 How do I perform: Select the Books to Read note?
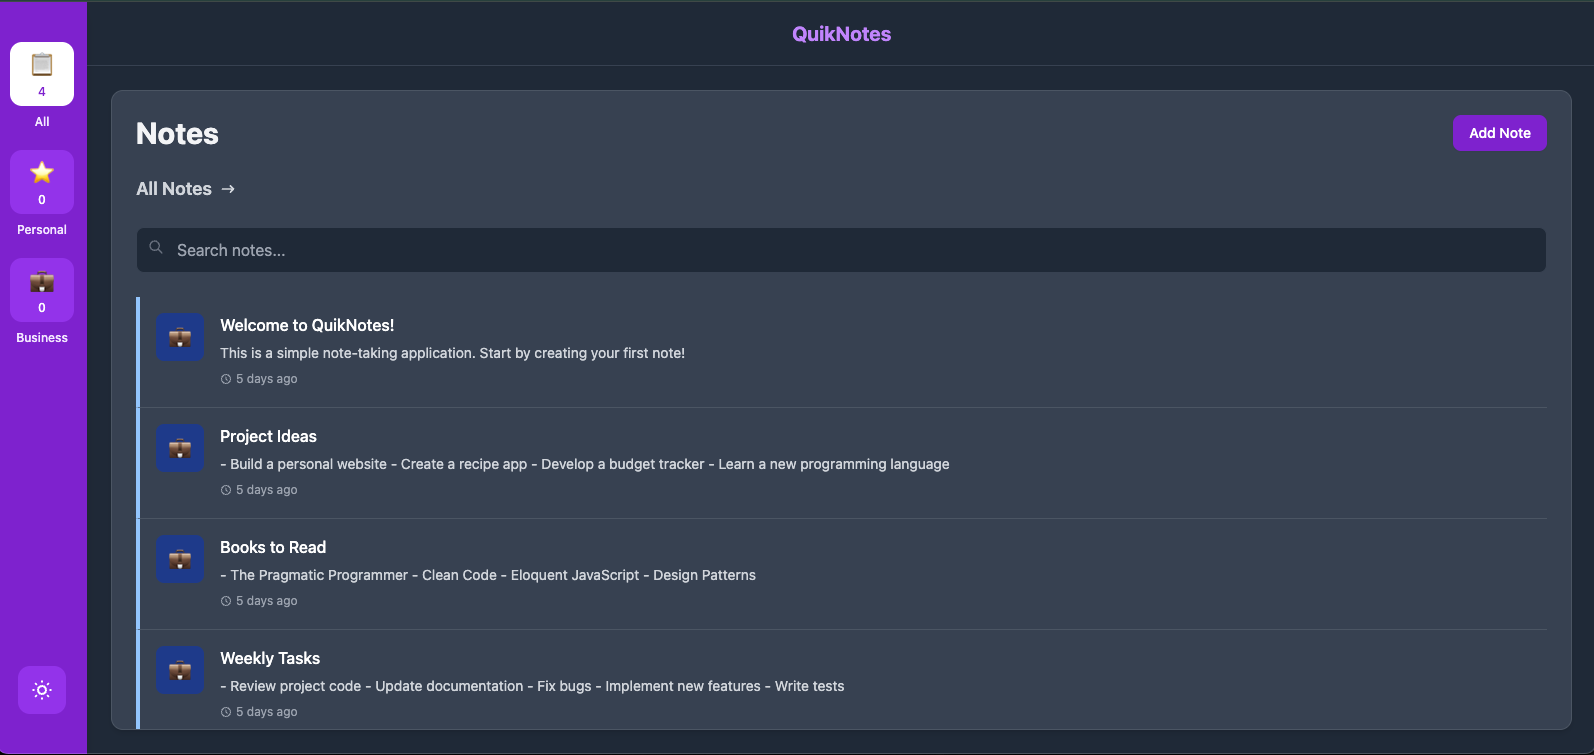273,547
